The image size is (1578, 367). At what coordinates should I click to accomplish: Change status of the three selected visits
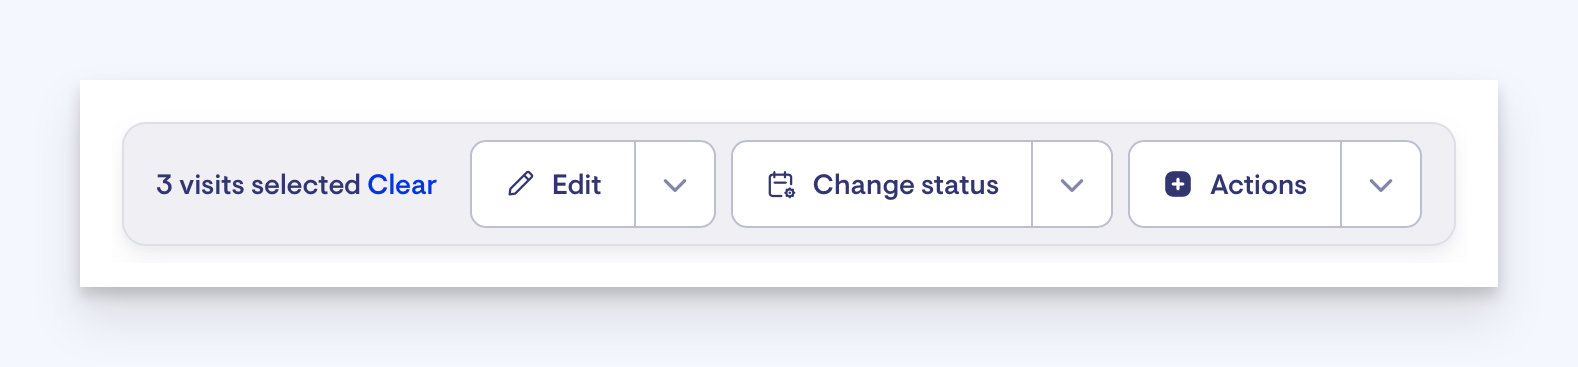point(882,184)
